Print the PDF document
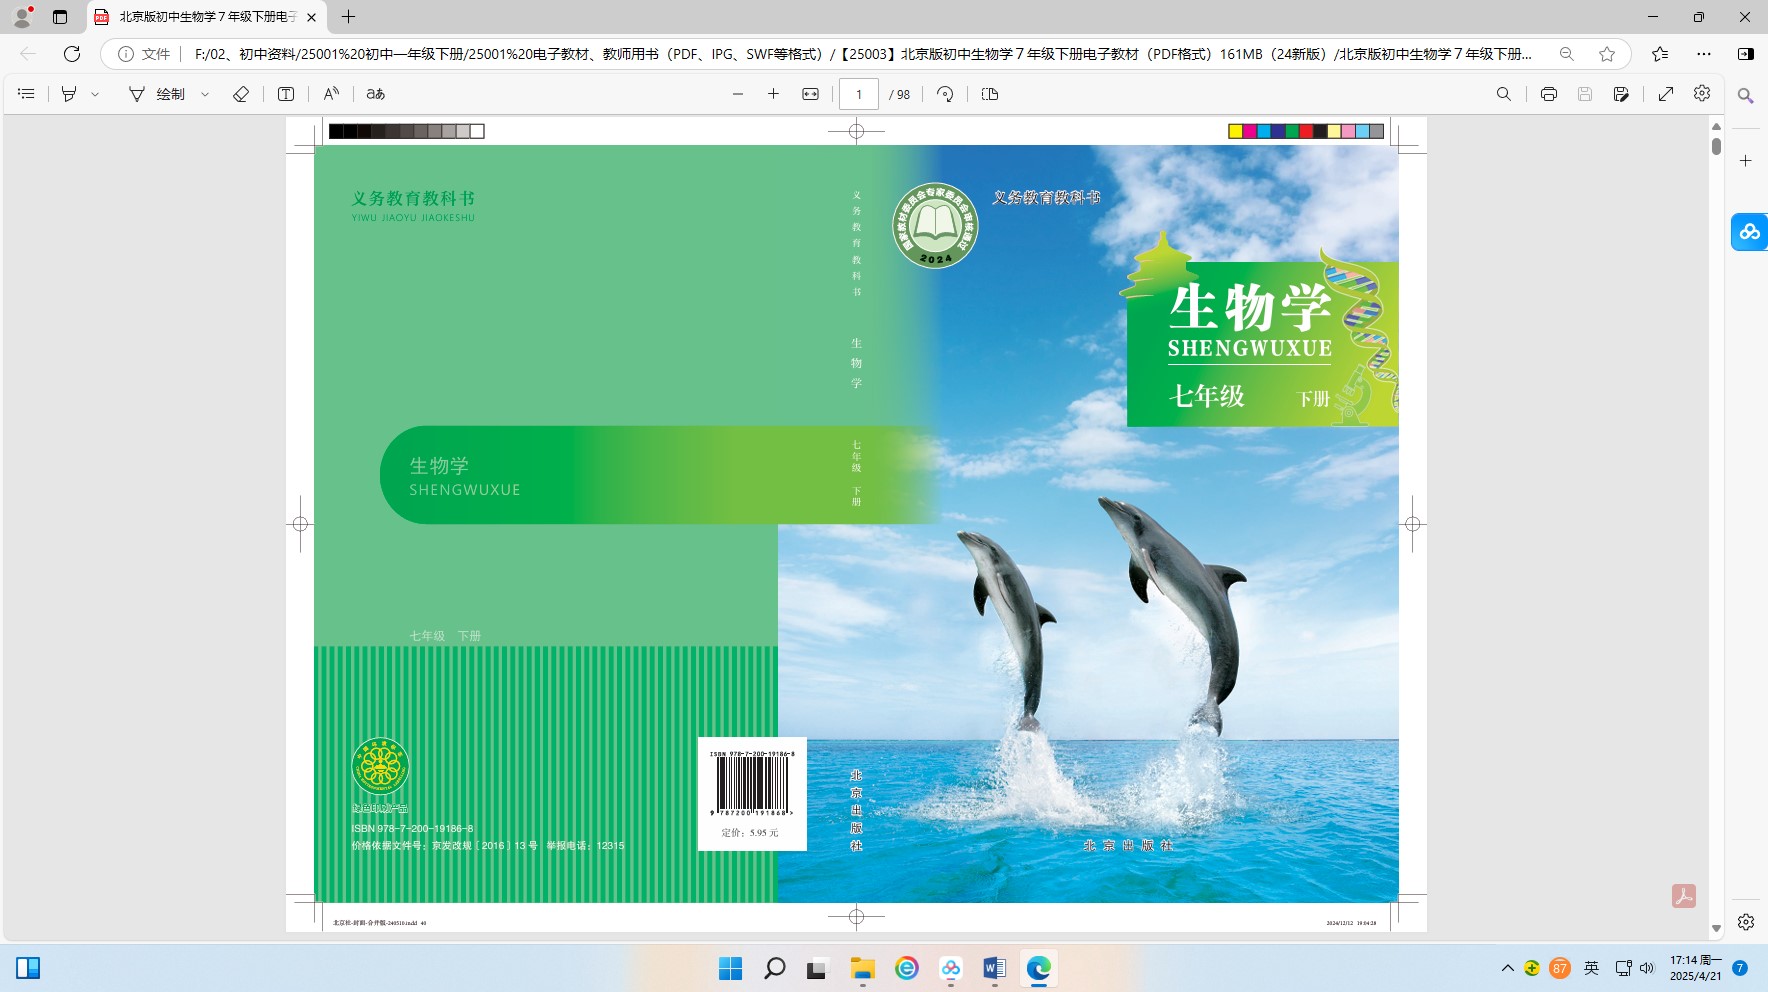 pos(1549,94)
